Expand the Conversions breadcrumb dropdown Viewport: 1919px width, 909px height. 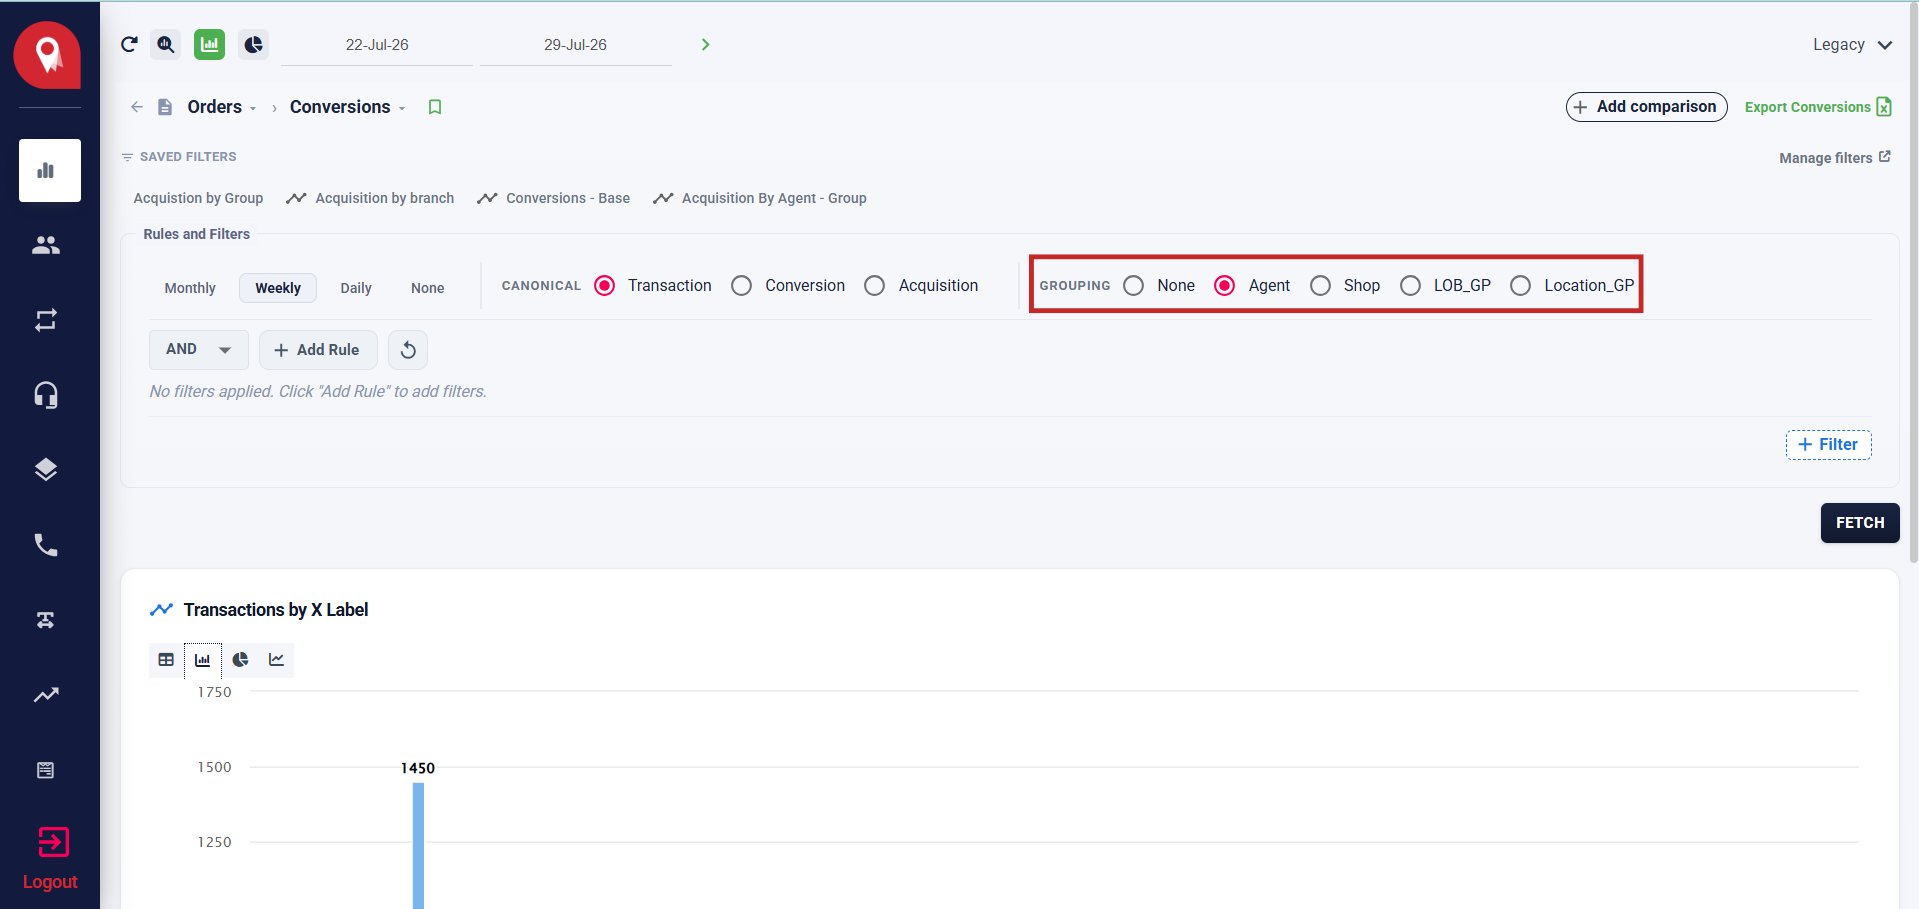tap(402, 108)
